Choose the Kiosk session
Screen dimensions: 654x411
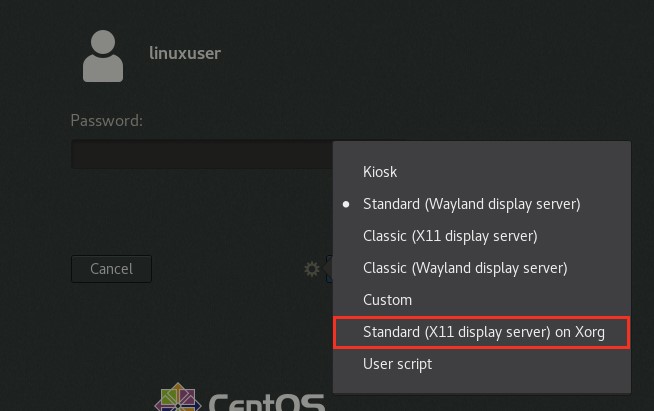(380, 172)
